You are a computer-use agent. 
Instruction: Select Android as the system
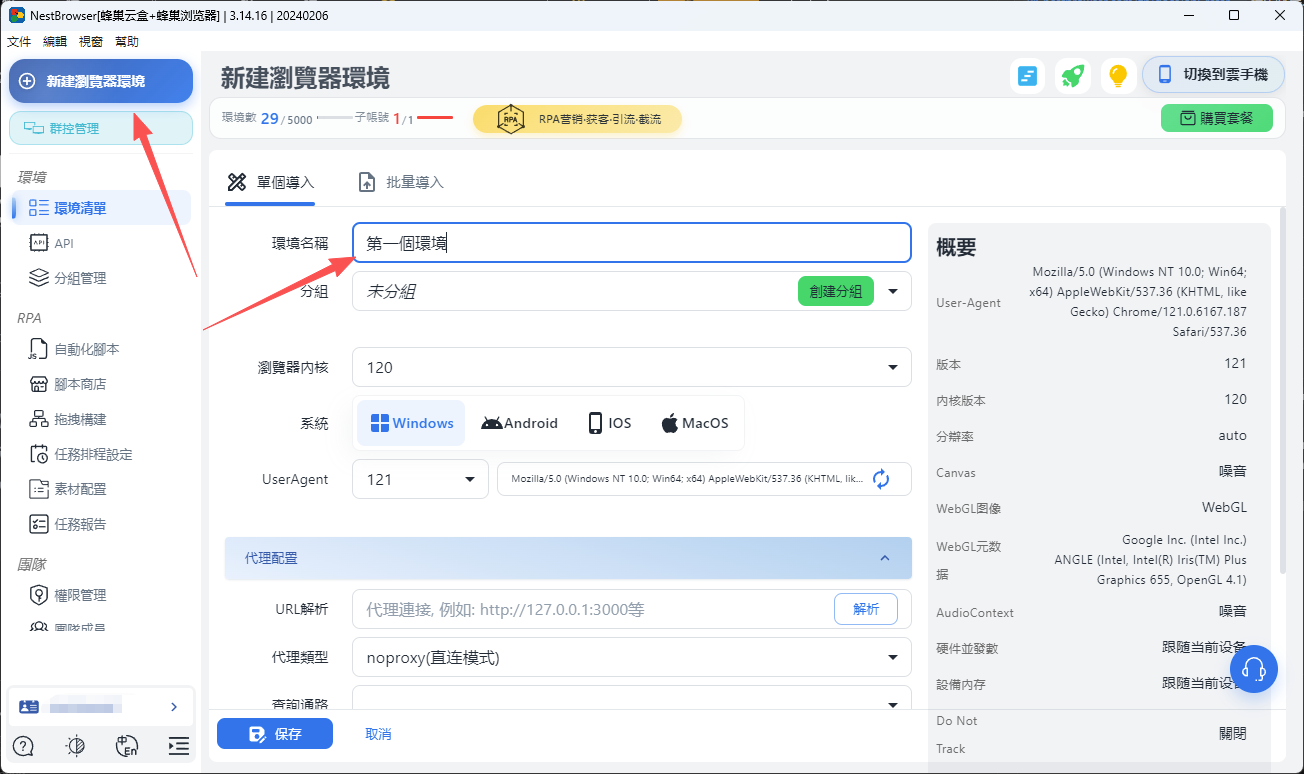pyautogui.click(x=519, y=422)
